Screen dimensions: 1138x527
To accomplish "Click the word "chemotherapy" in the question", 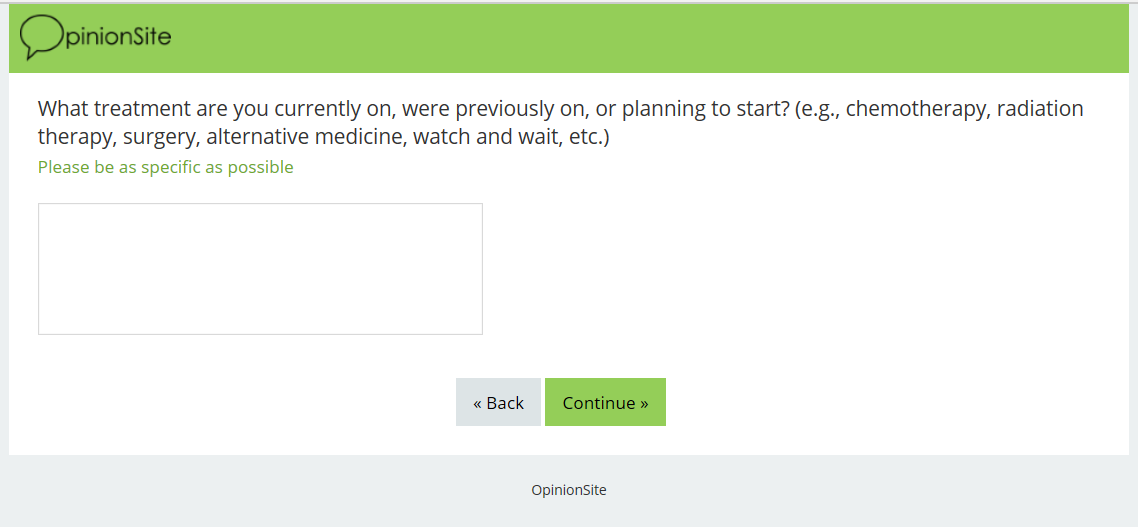I will click(x=916, y=109).
